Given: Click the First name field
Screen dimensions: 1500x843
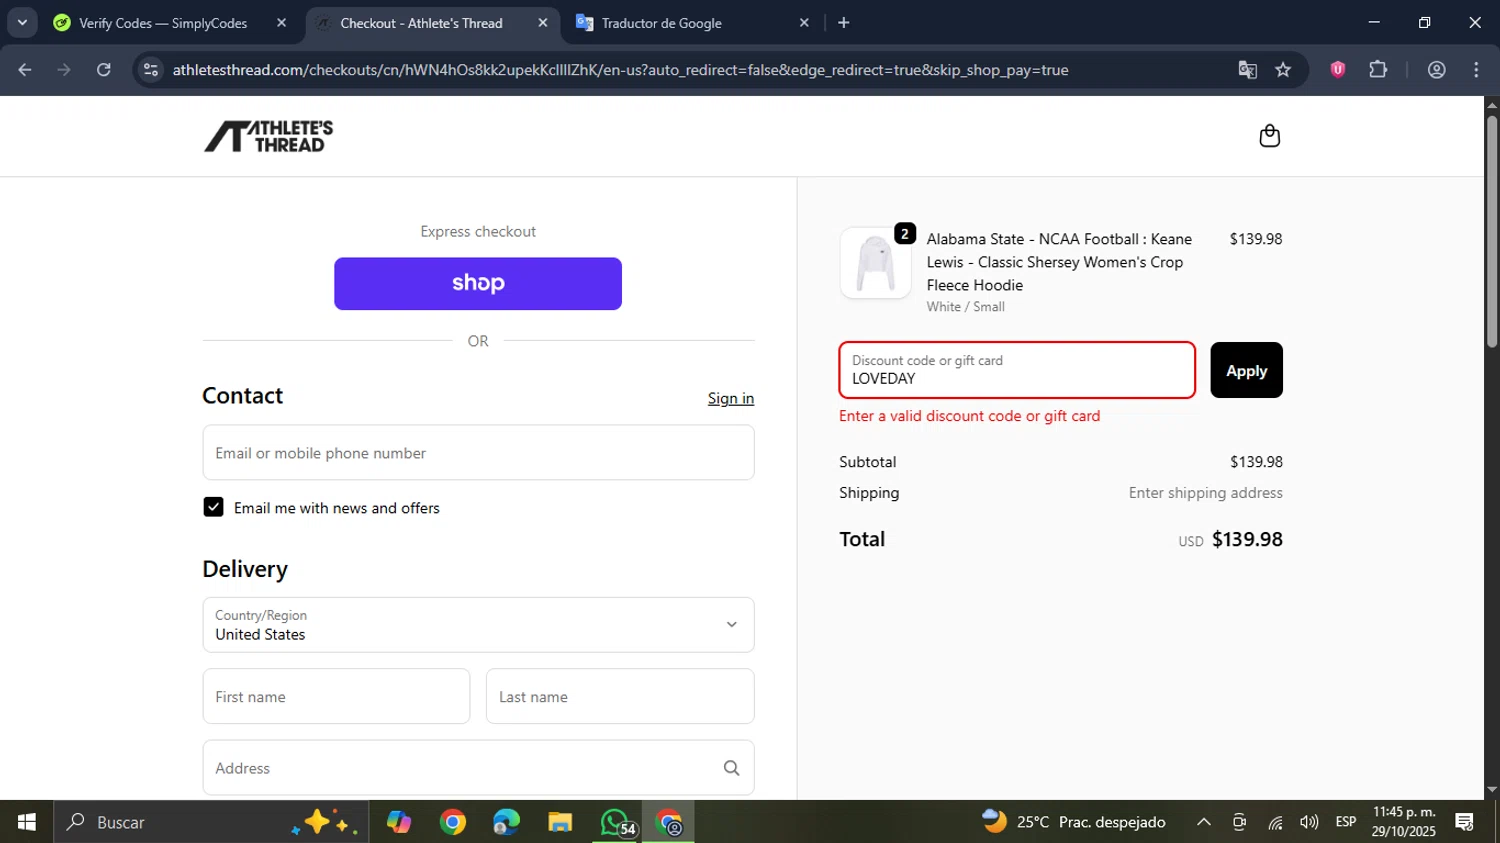Looking at the screenshot, I should (x=336, y=697).
